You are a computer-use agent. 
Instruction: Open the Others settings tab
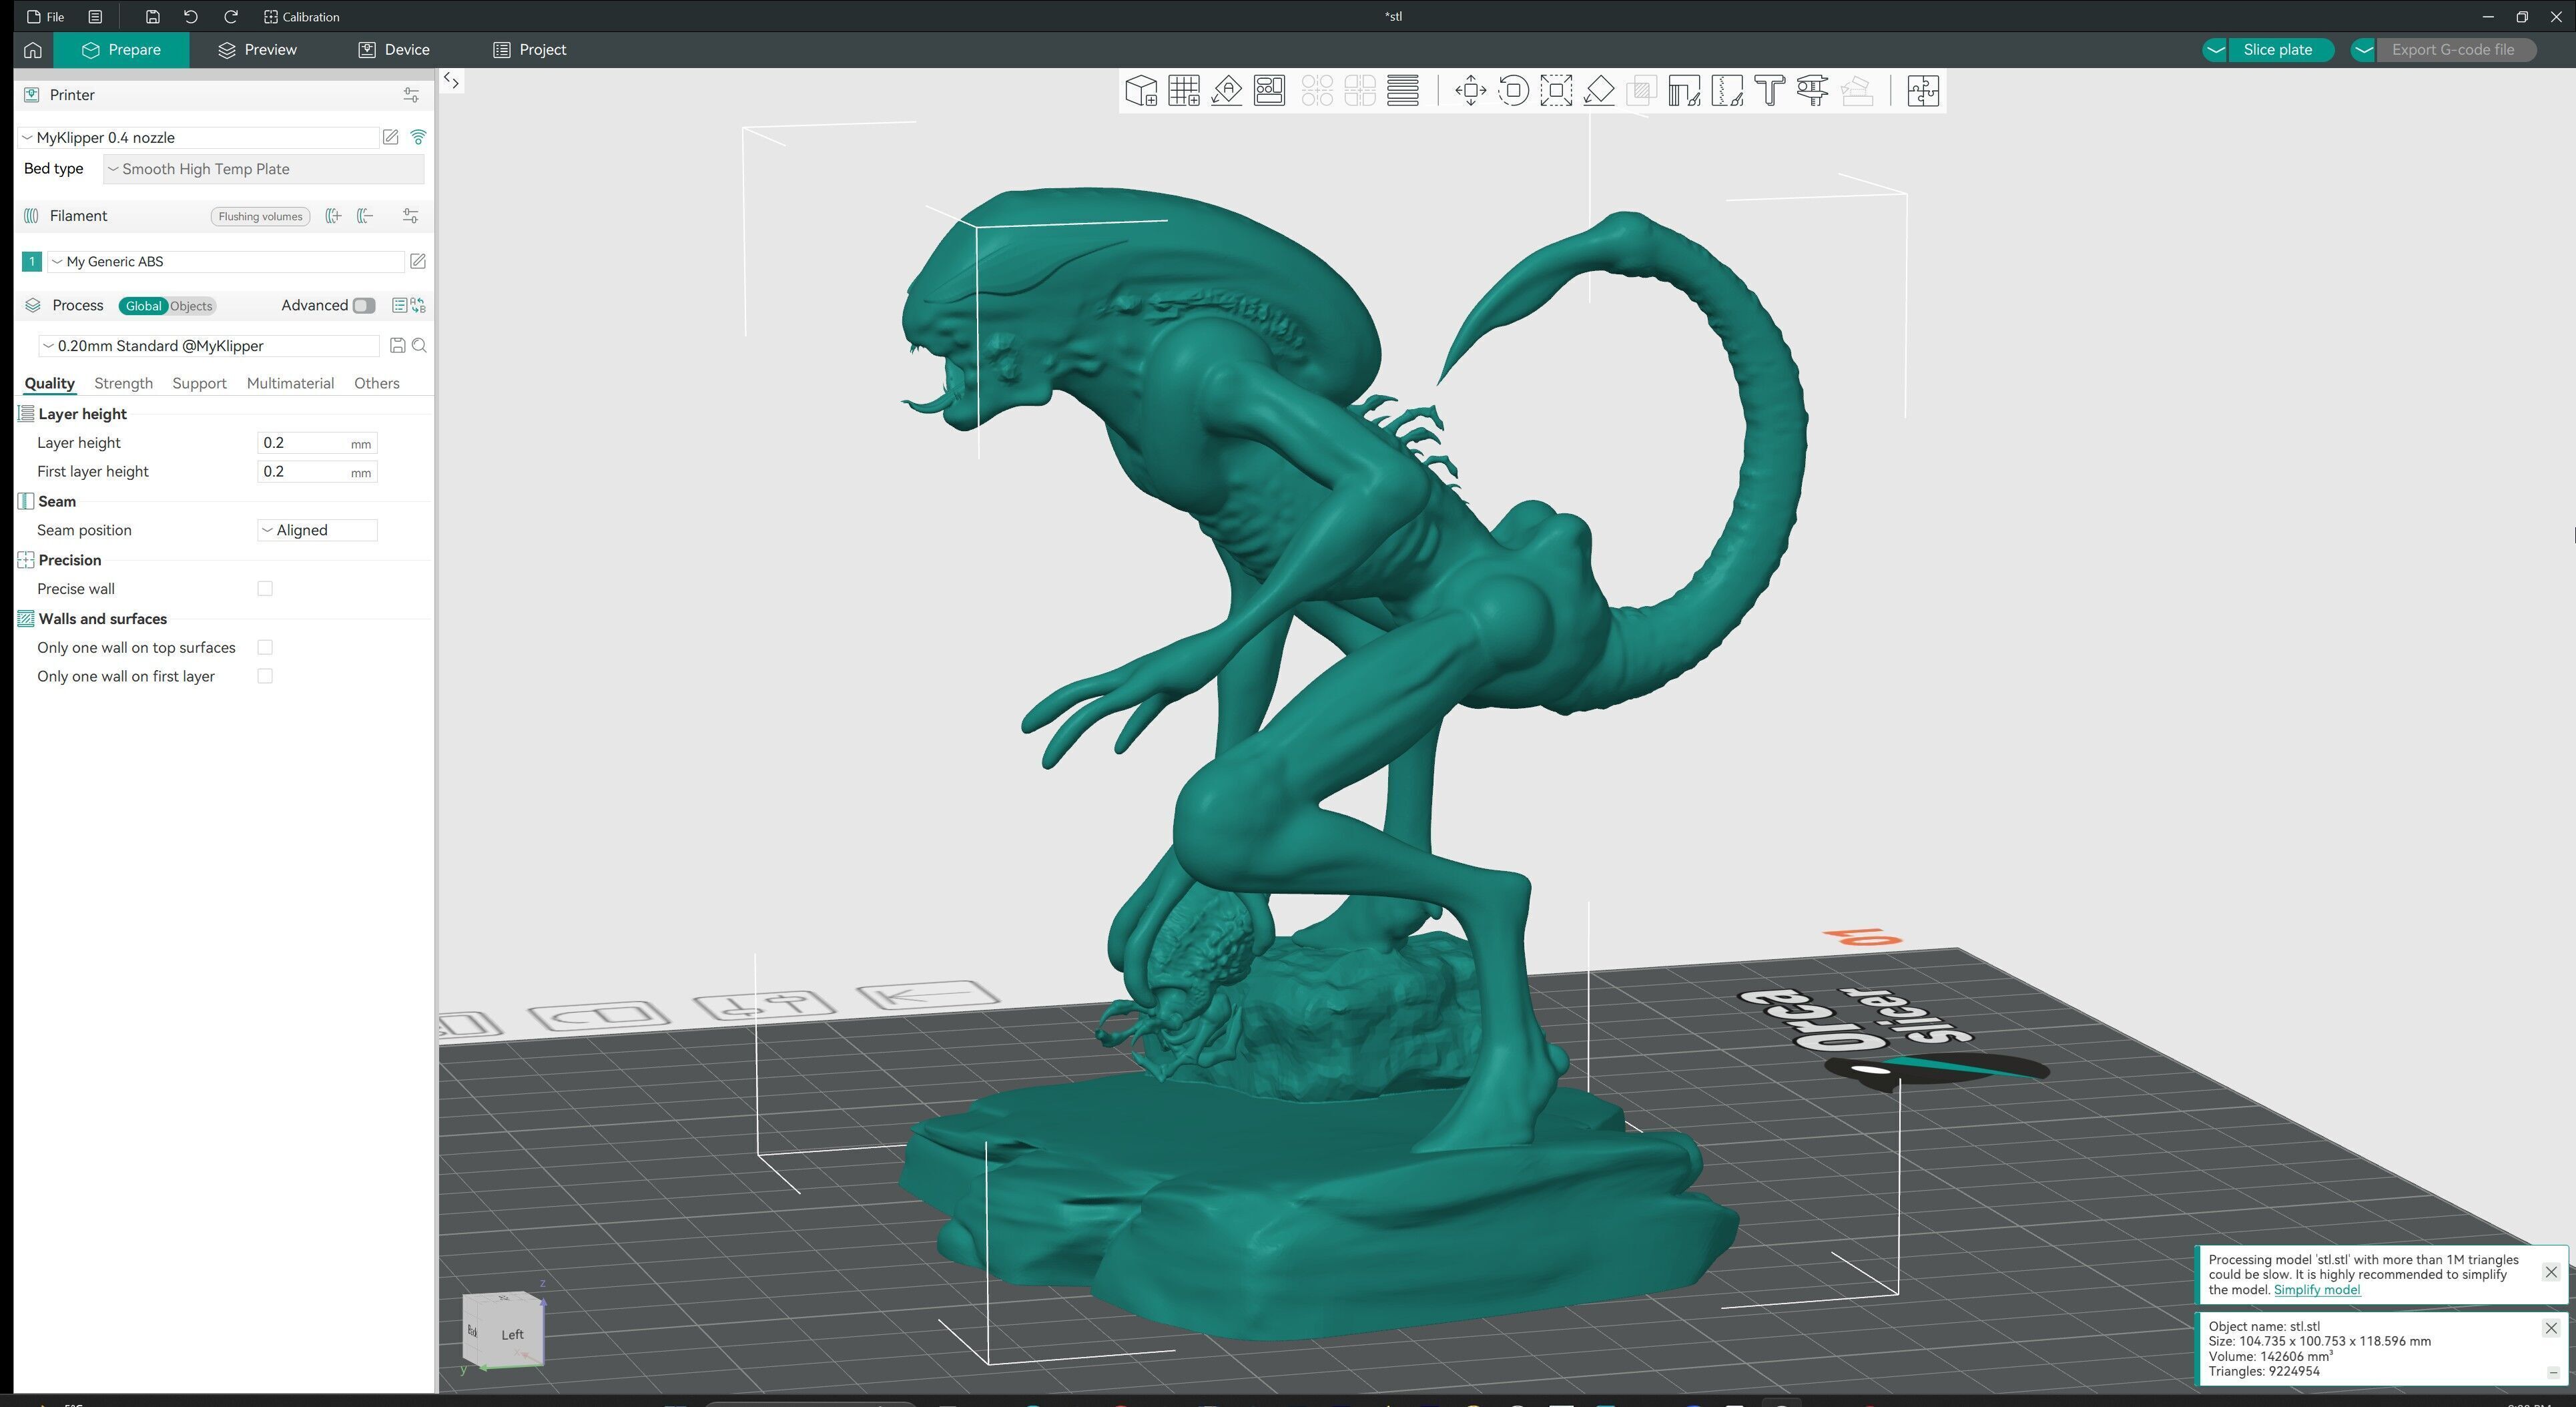376,384
